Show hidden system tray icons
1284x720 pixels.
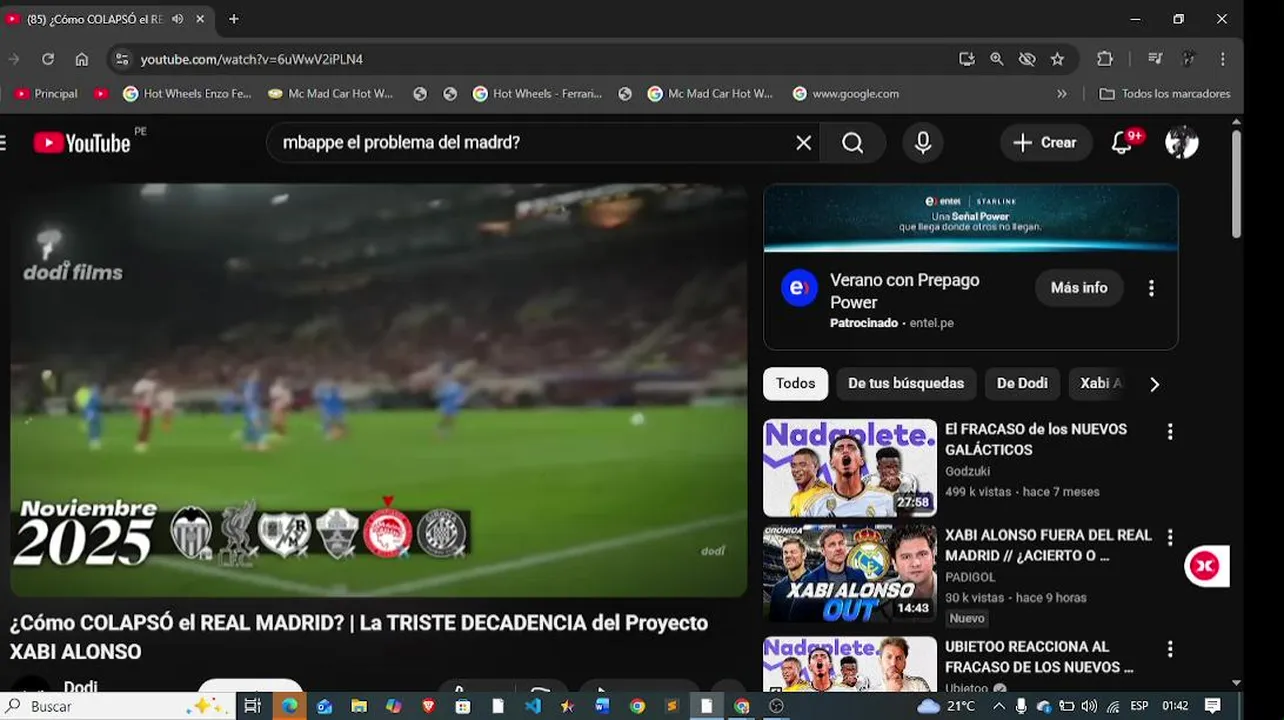(998, 706)
